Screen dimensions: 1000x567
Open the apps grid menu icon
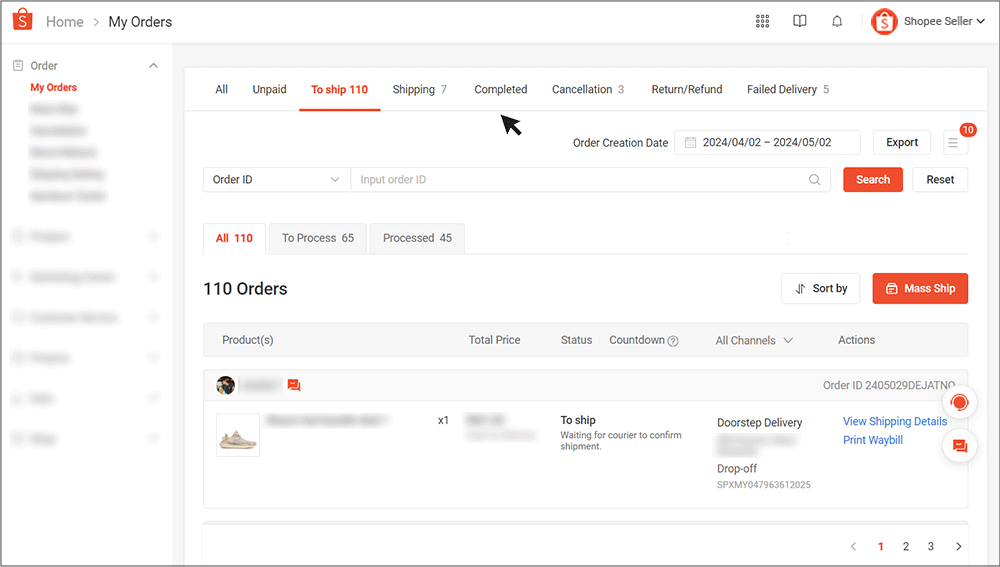(762, 21)
